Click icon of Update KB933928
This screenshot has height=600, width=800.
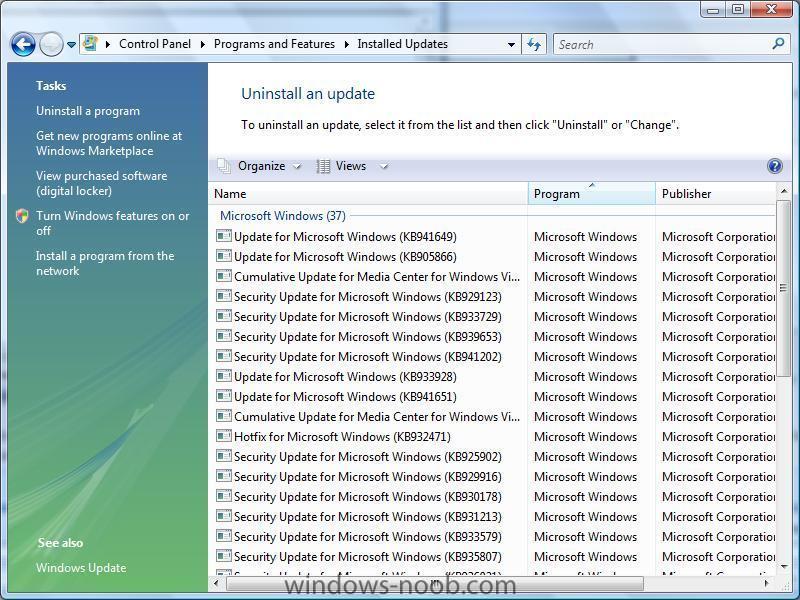tap(223, 376)
